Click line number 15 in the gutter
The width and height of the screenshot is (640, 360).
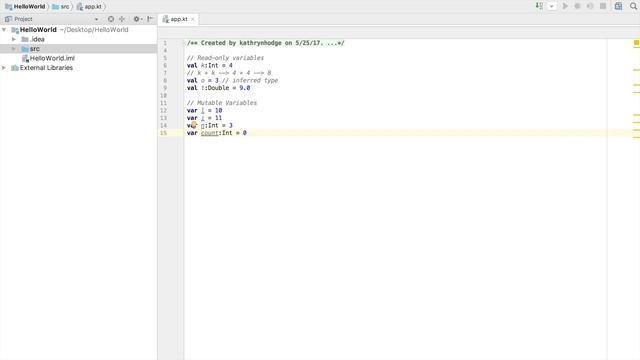(164, 133)
